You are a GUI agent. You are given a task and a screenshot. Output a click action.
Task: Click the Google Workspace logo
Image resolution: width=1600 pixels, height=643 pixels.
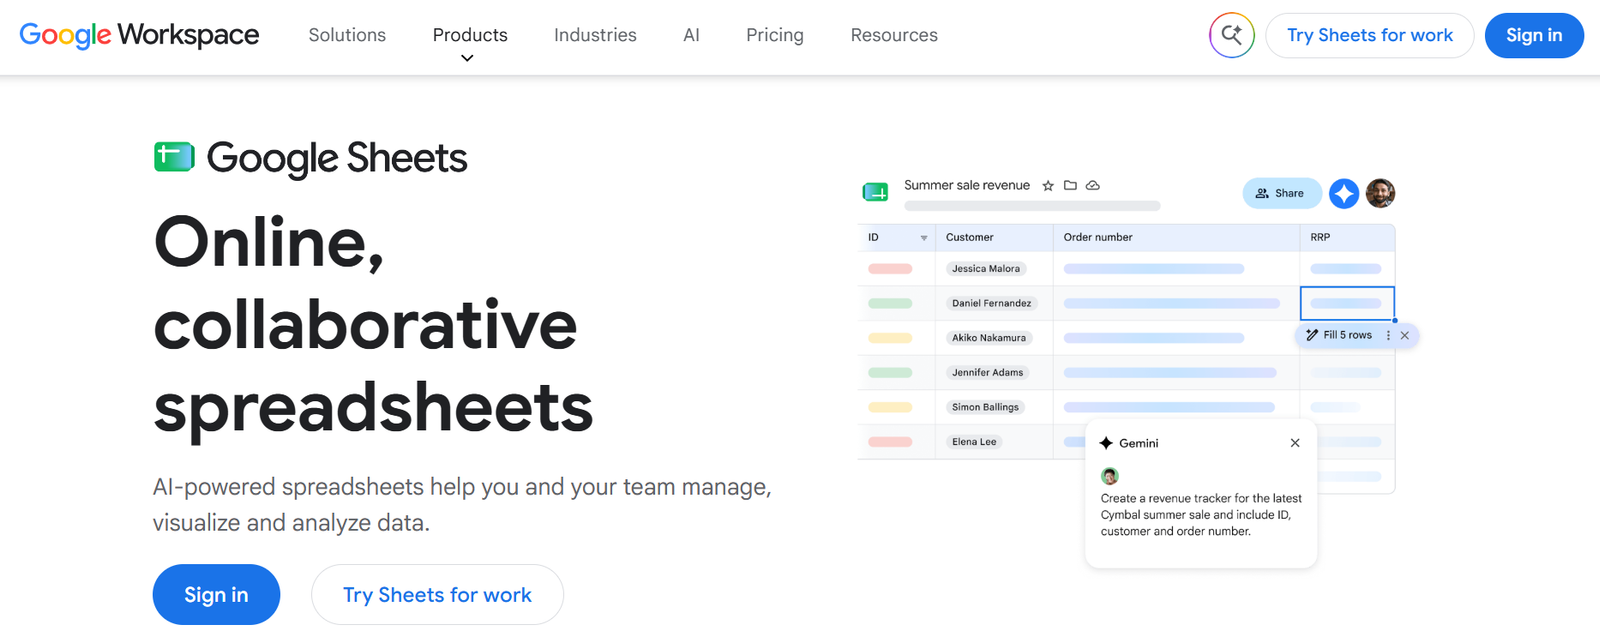(x=139, y=35)
